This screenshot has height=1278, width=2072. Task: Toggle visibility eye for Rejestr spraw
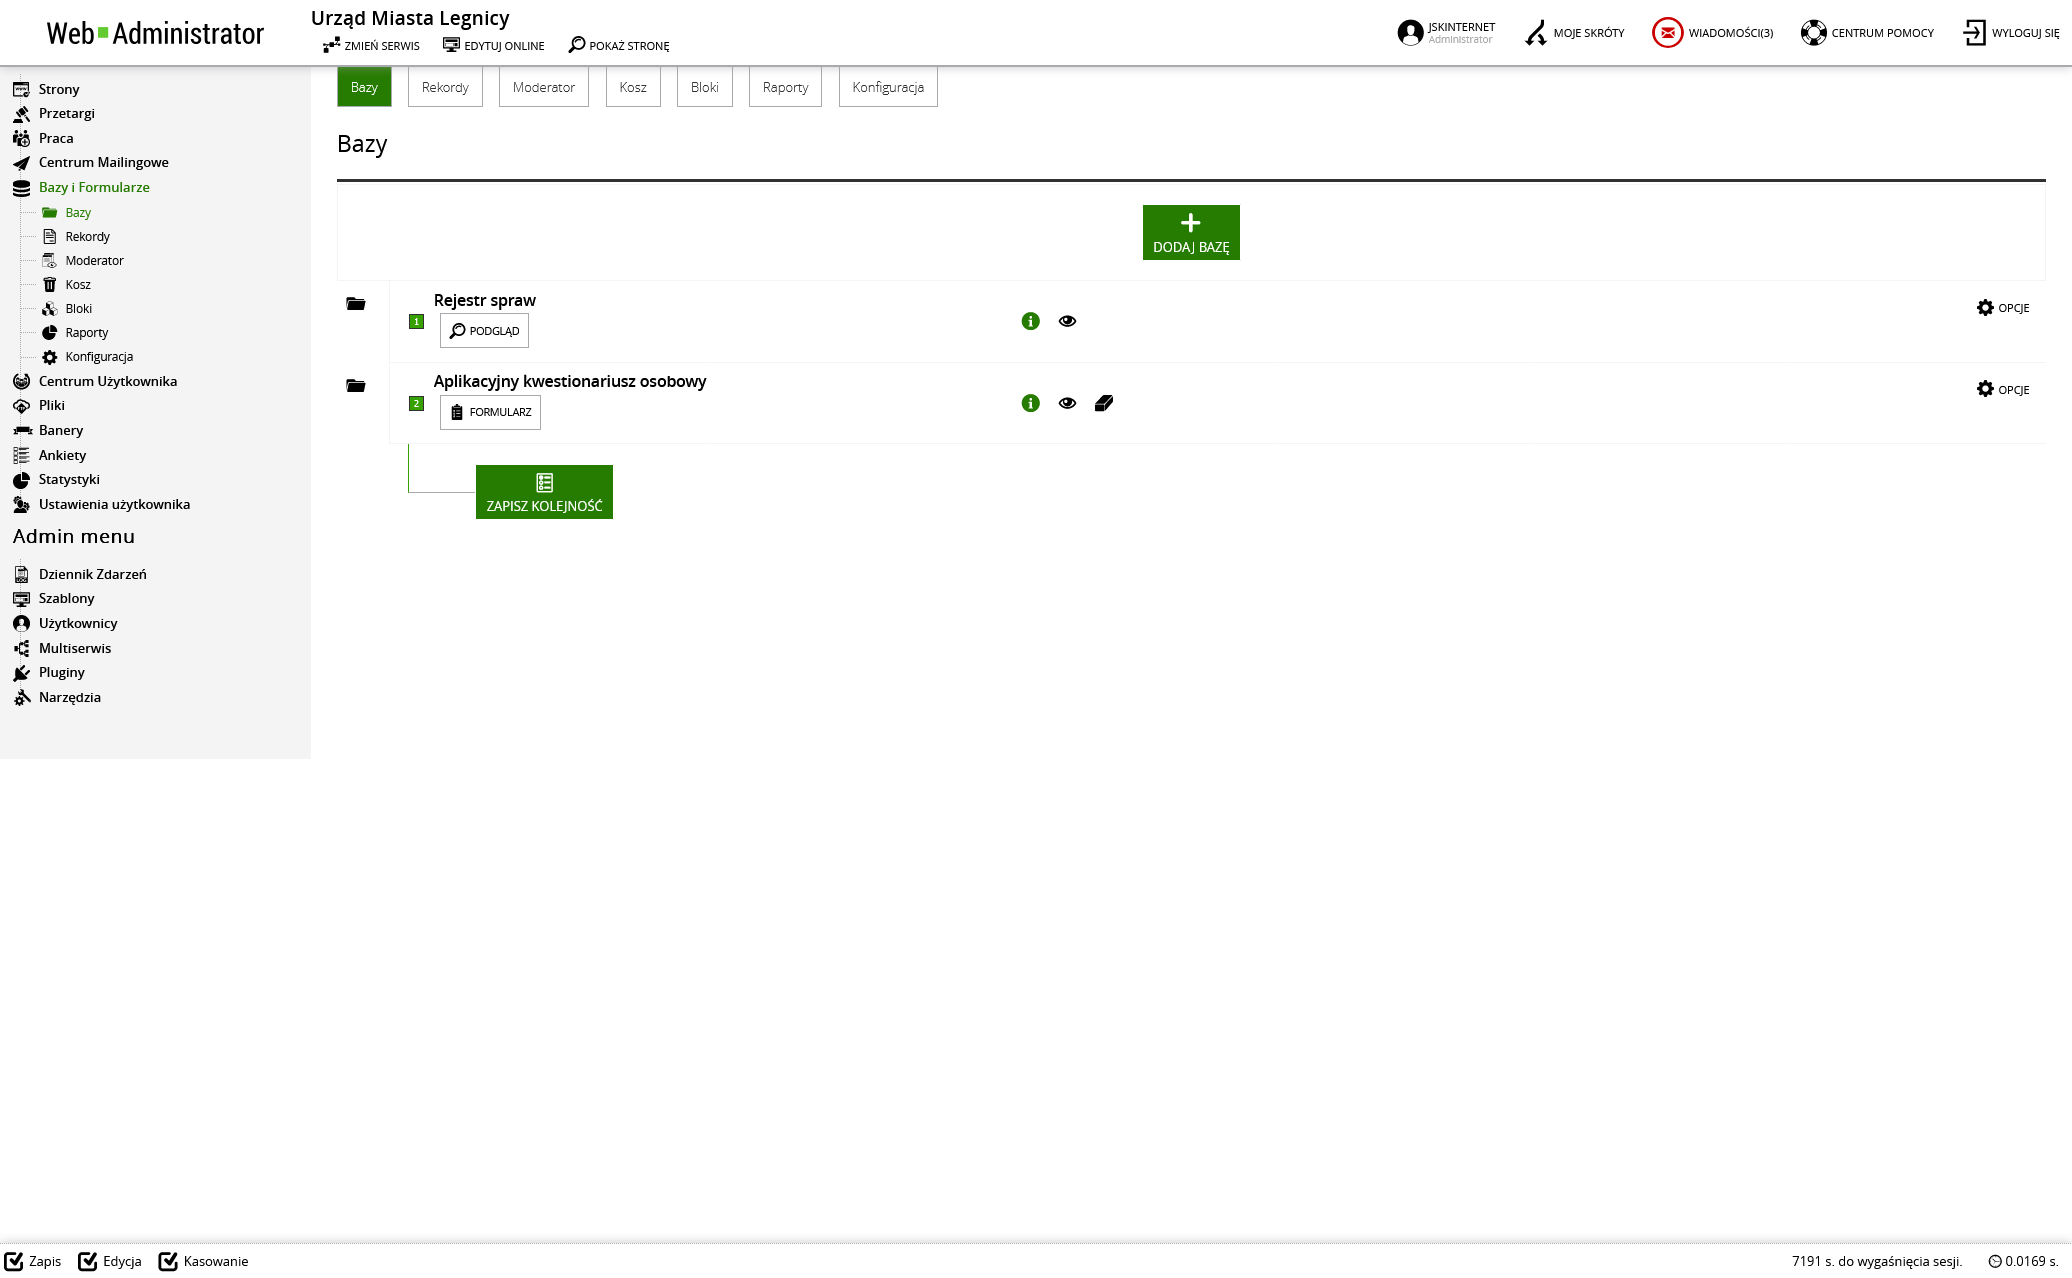[x=1067, y=321]
